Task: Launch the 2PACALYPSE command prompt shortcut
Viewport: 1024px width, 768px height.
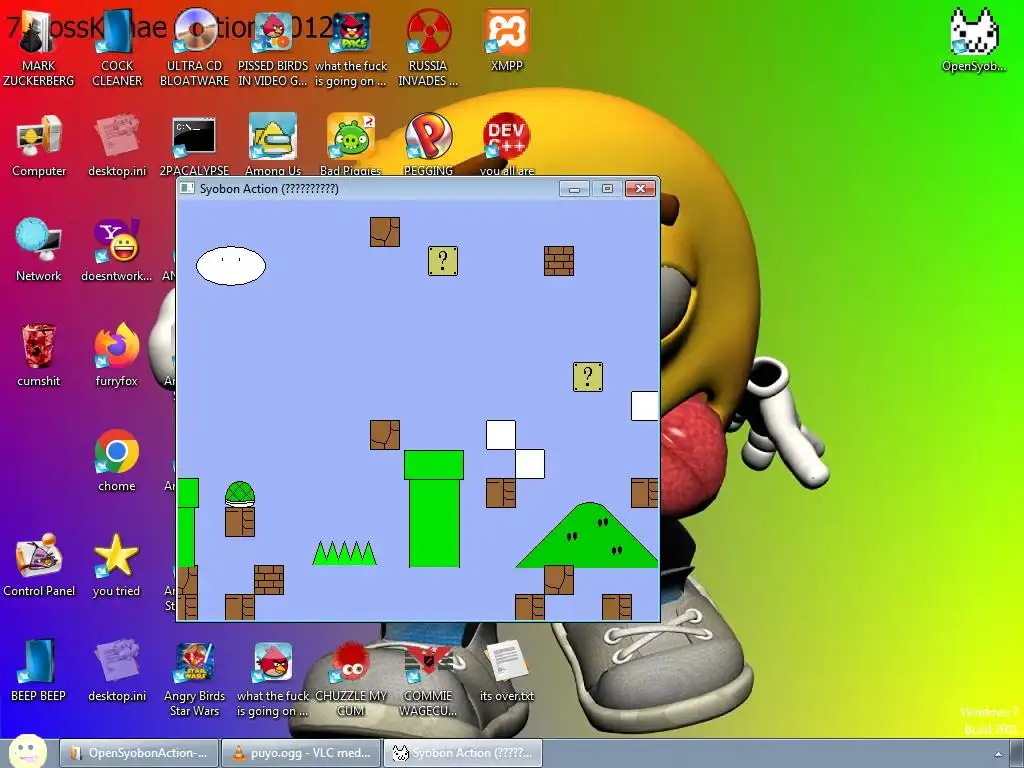Action: coord(194,146)
